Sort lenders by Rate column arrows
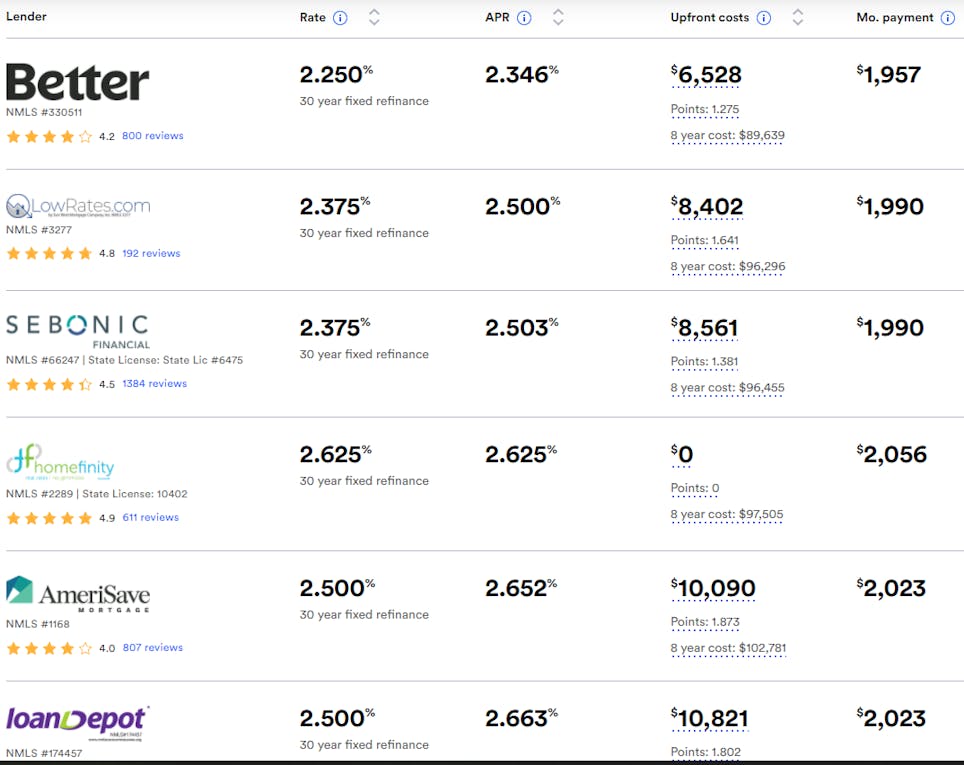 click(374, 17)
